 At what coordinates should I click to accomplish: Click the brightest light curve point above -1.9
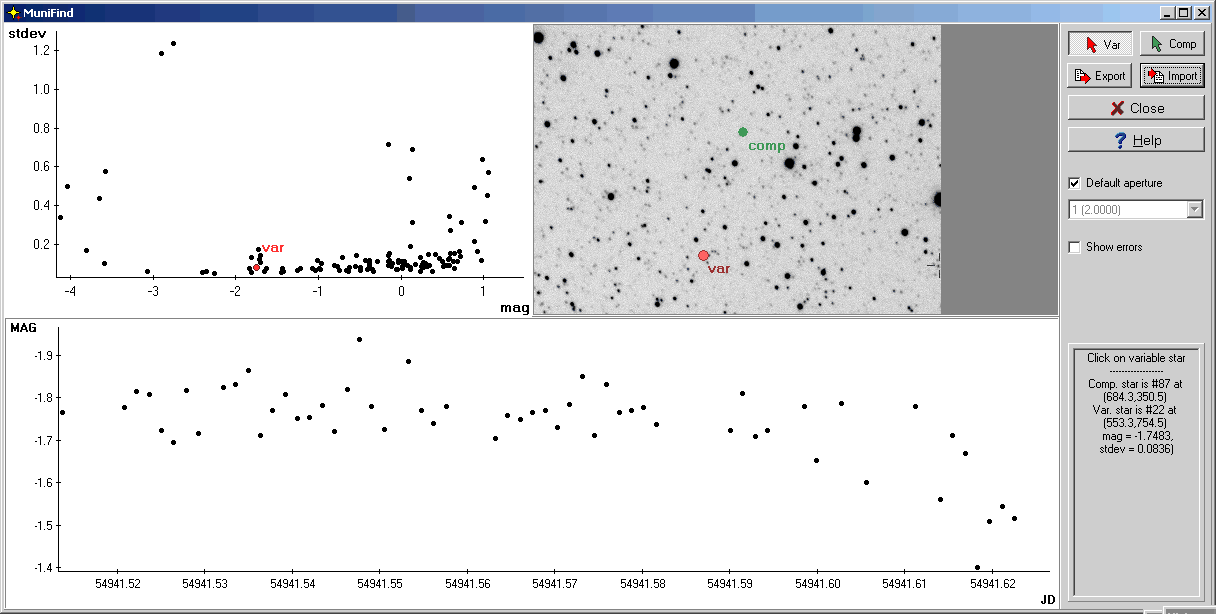point(359,340)
